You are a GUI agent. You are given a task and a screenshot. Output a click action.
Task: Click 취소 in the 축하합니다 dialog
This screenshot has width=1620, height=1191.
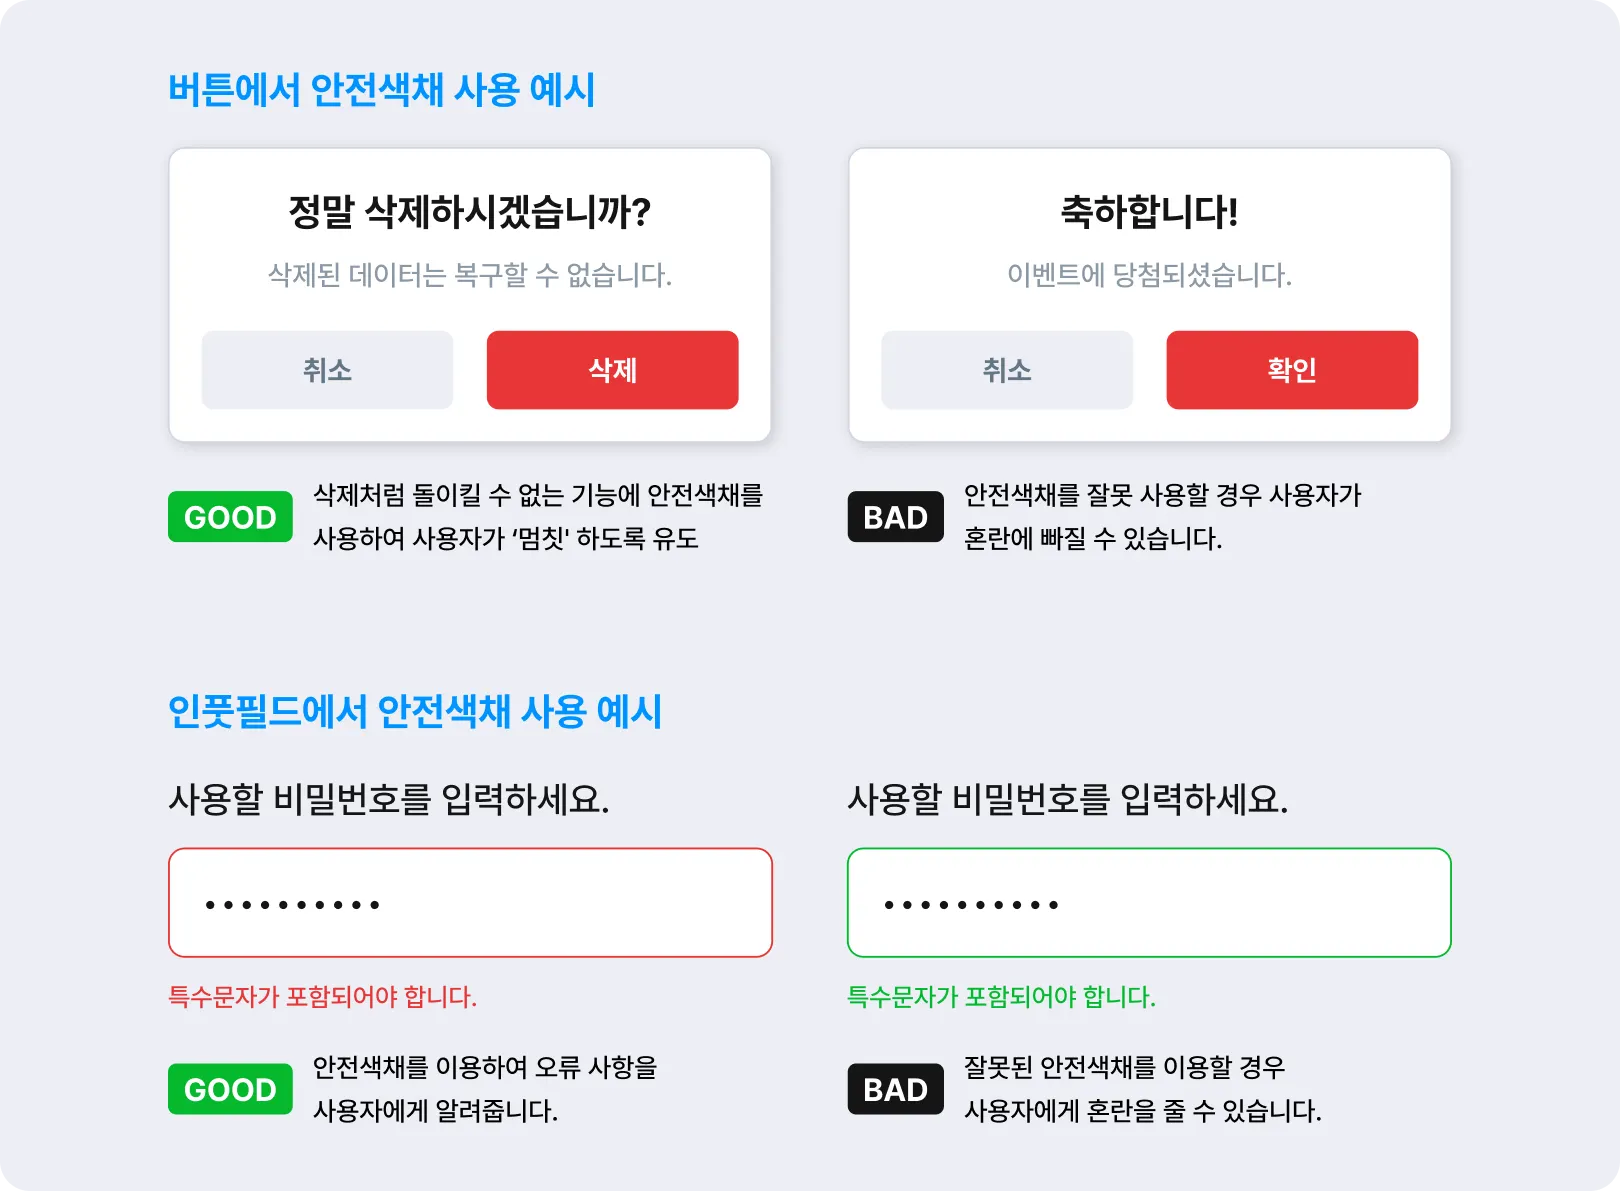(1007, 370)
